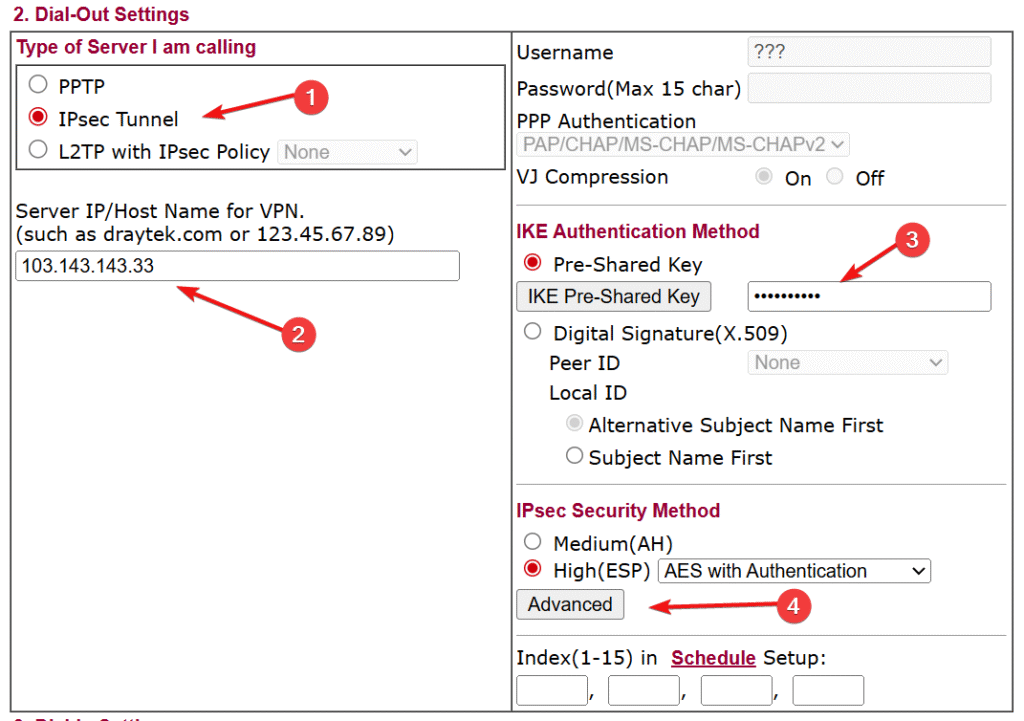
Task: Click the masked pre-shared key field
Action: click(x=868, y=296)
